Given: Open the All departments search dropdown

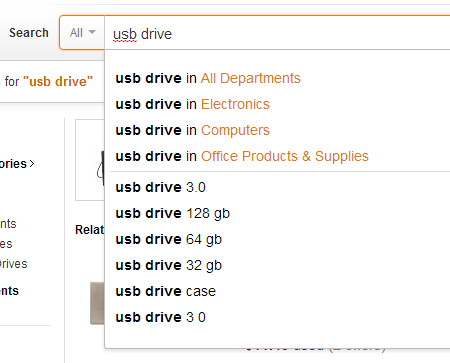Looking at the screenshot, I should coord(82,33).
